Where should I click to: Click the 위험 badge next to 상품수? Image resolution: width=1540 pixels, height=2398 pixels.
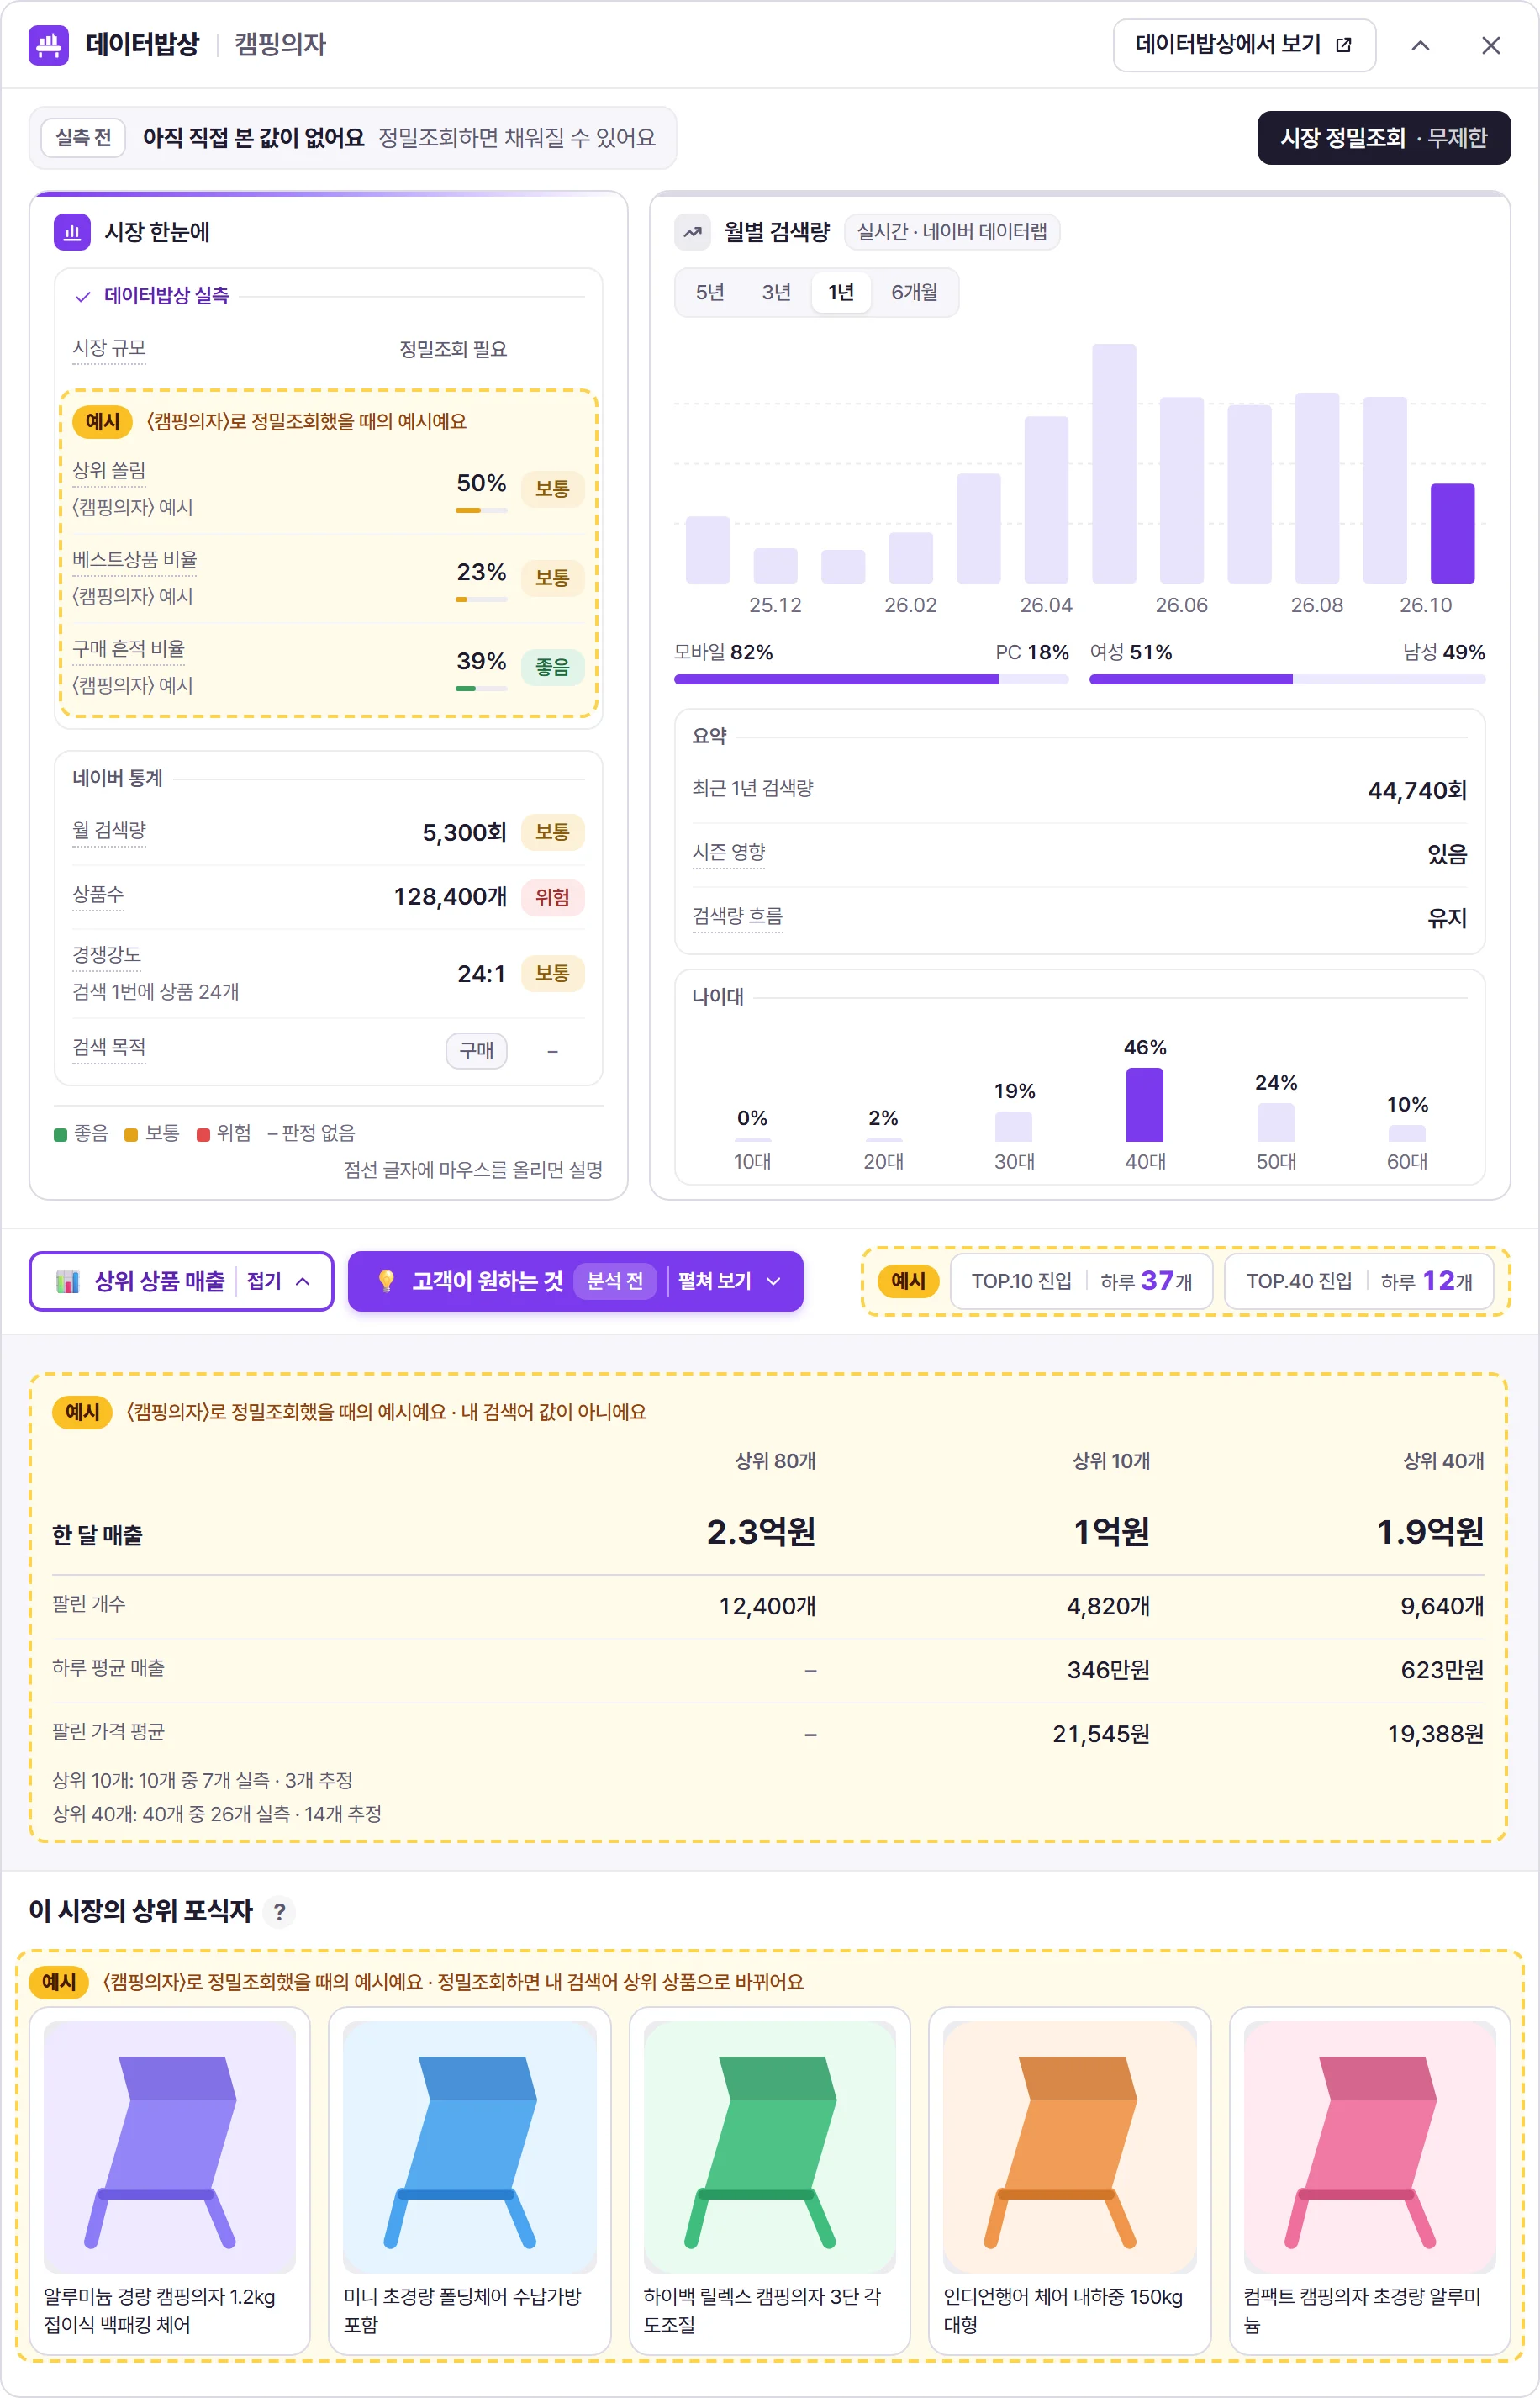(552, 897)
